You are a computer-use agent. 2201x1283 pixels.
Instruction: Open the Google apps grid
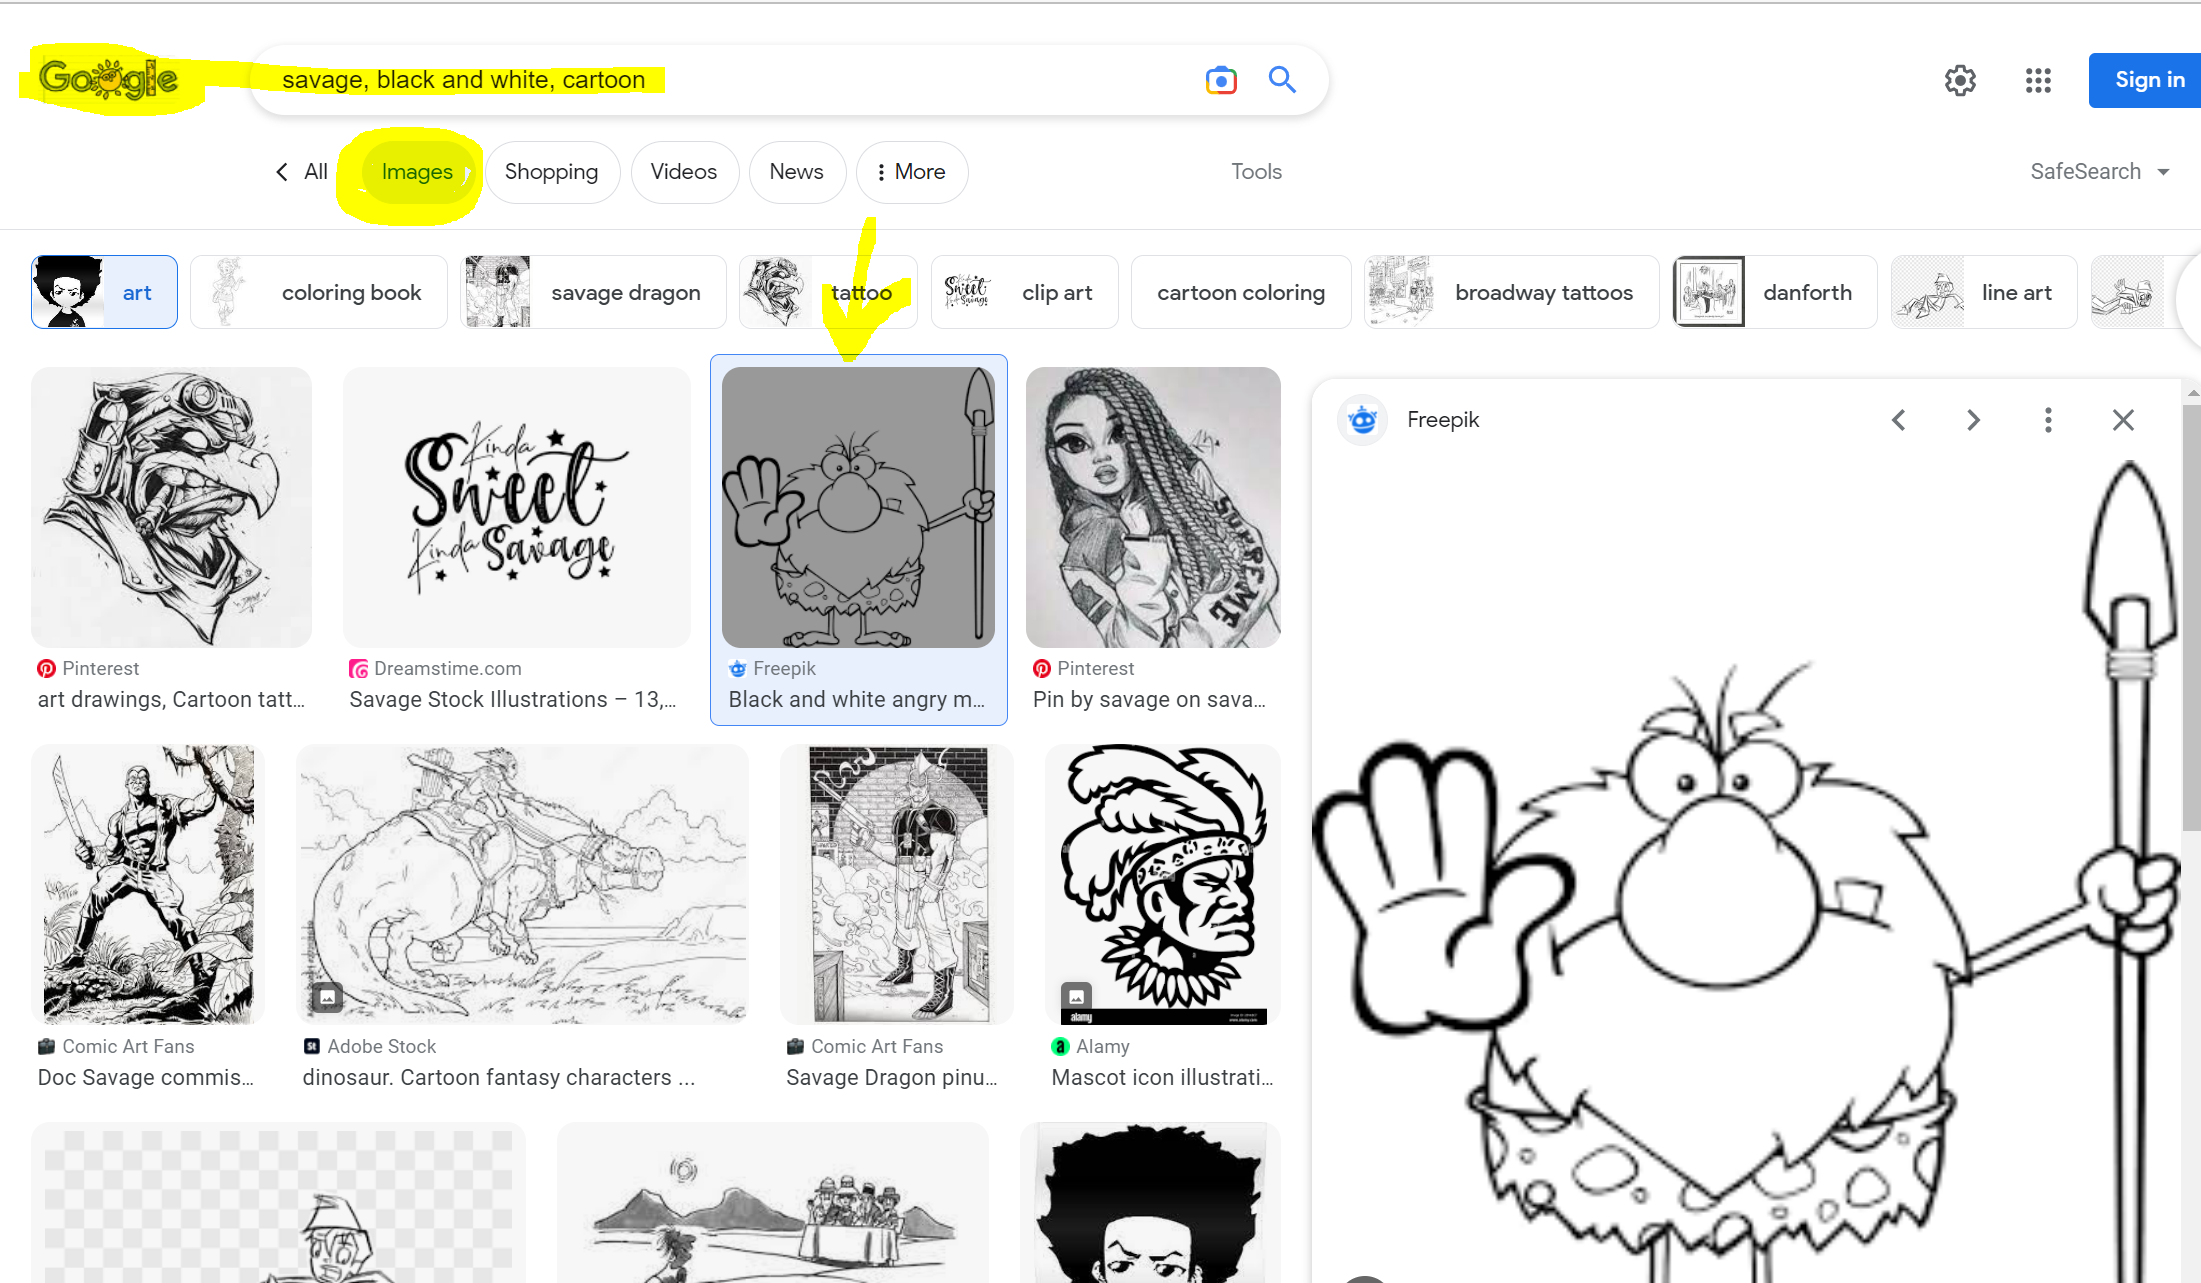(2037, 80)
